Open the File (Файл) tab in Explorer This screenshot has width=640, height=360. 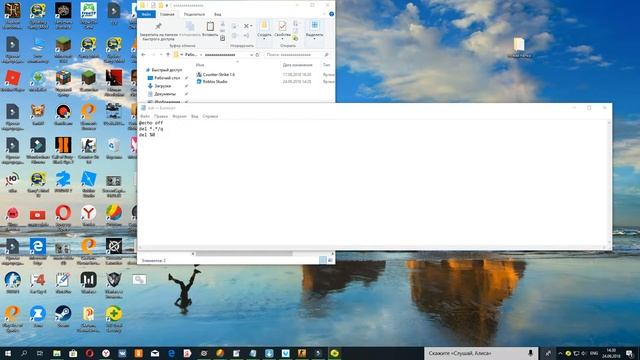point(146,14)
